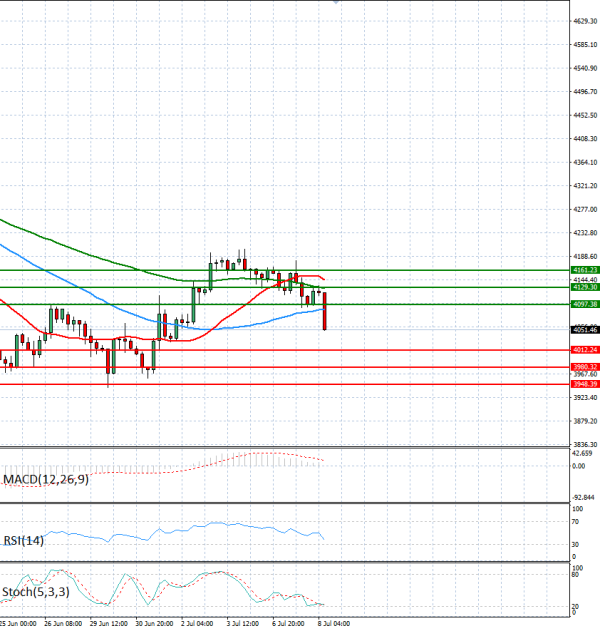Click the 4012.24 red support label

[585, 350]
